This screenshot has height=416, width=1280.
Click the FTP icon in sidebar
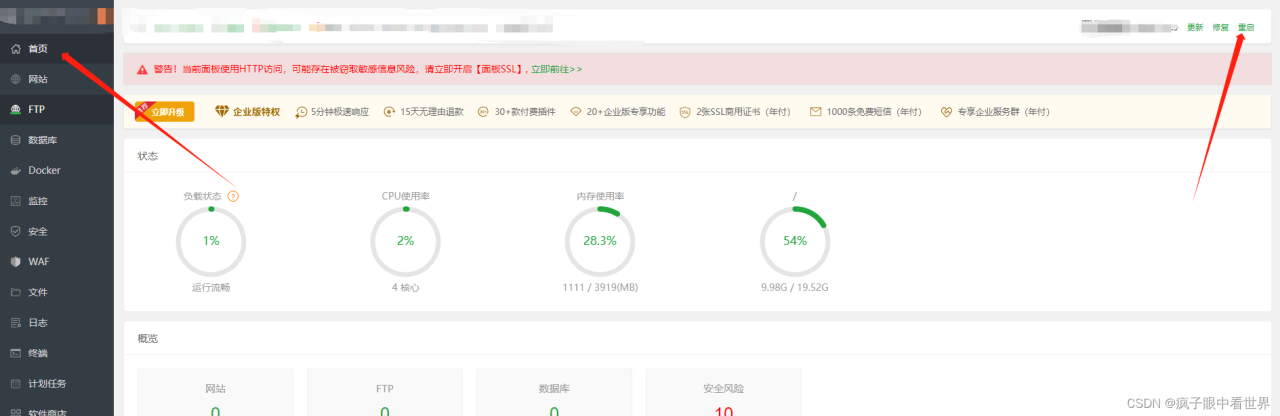coord(15,109)
